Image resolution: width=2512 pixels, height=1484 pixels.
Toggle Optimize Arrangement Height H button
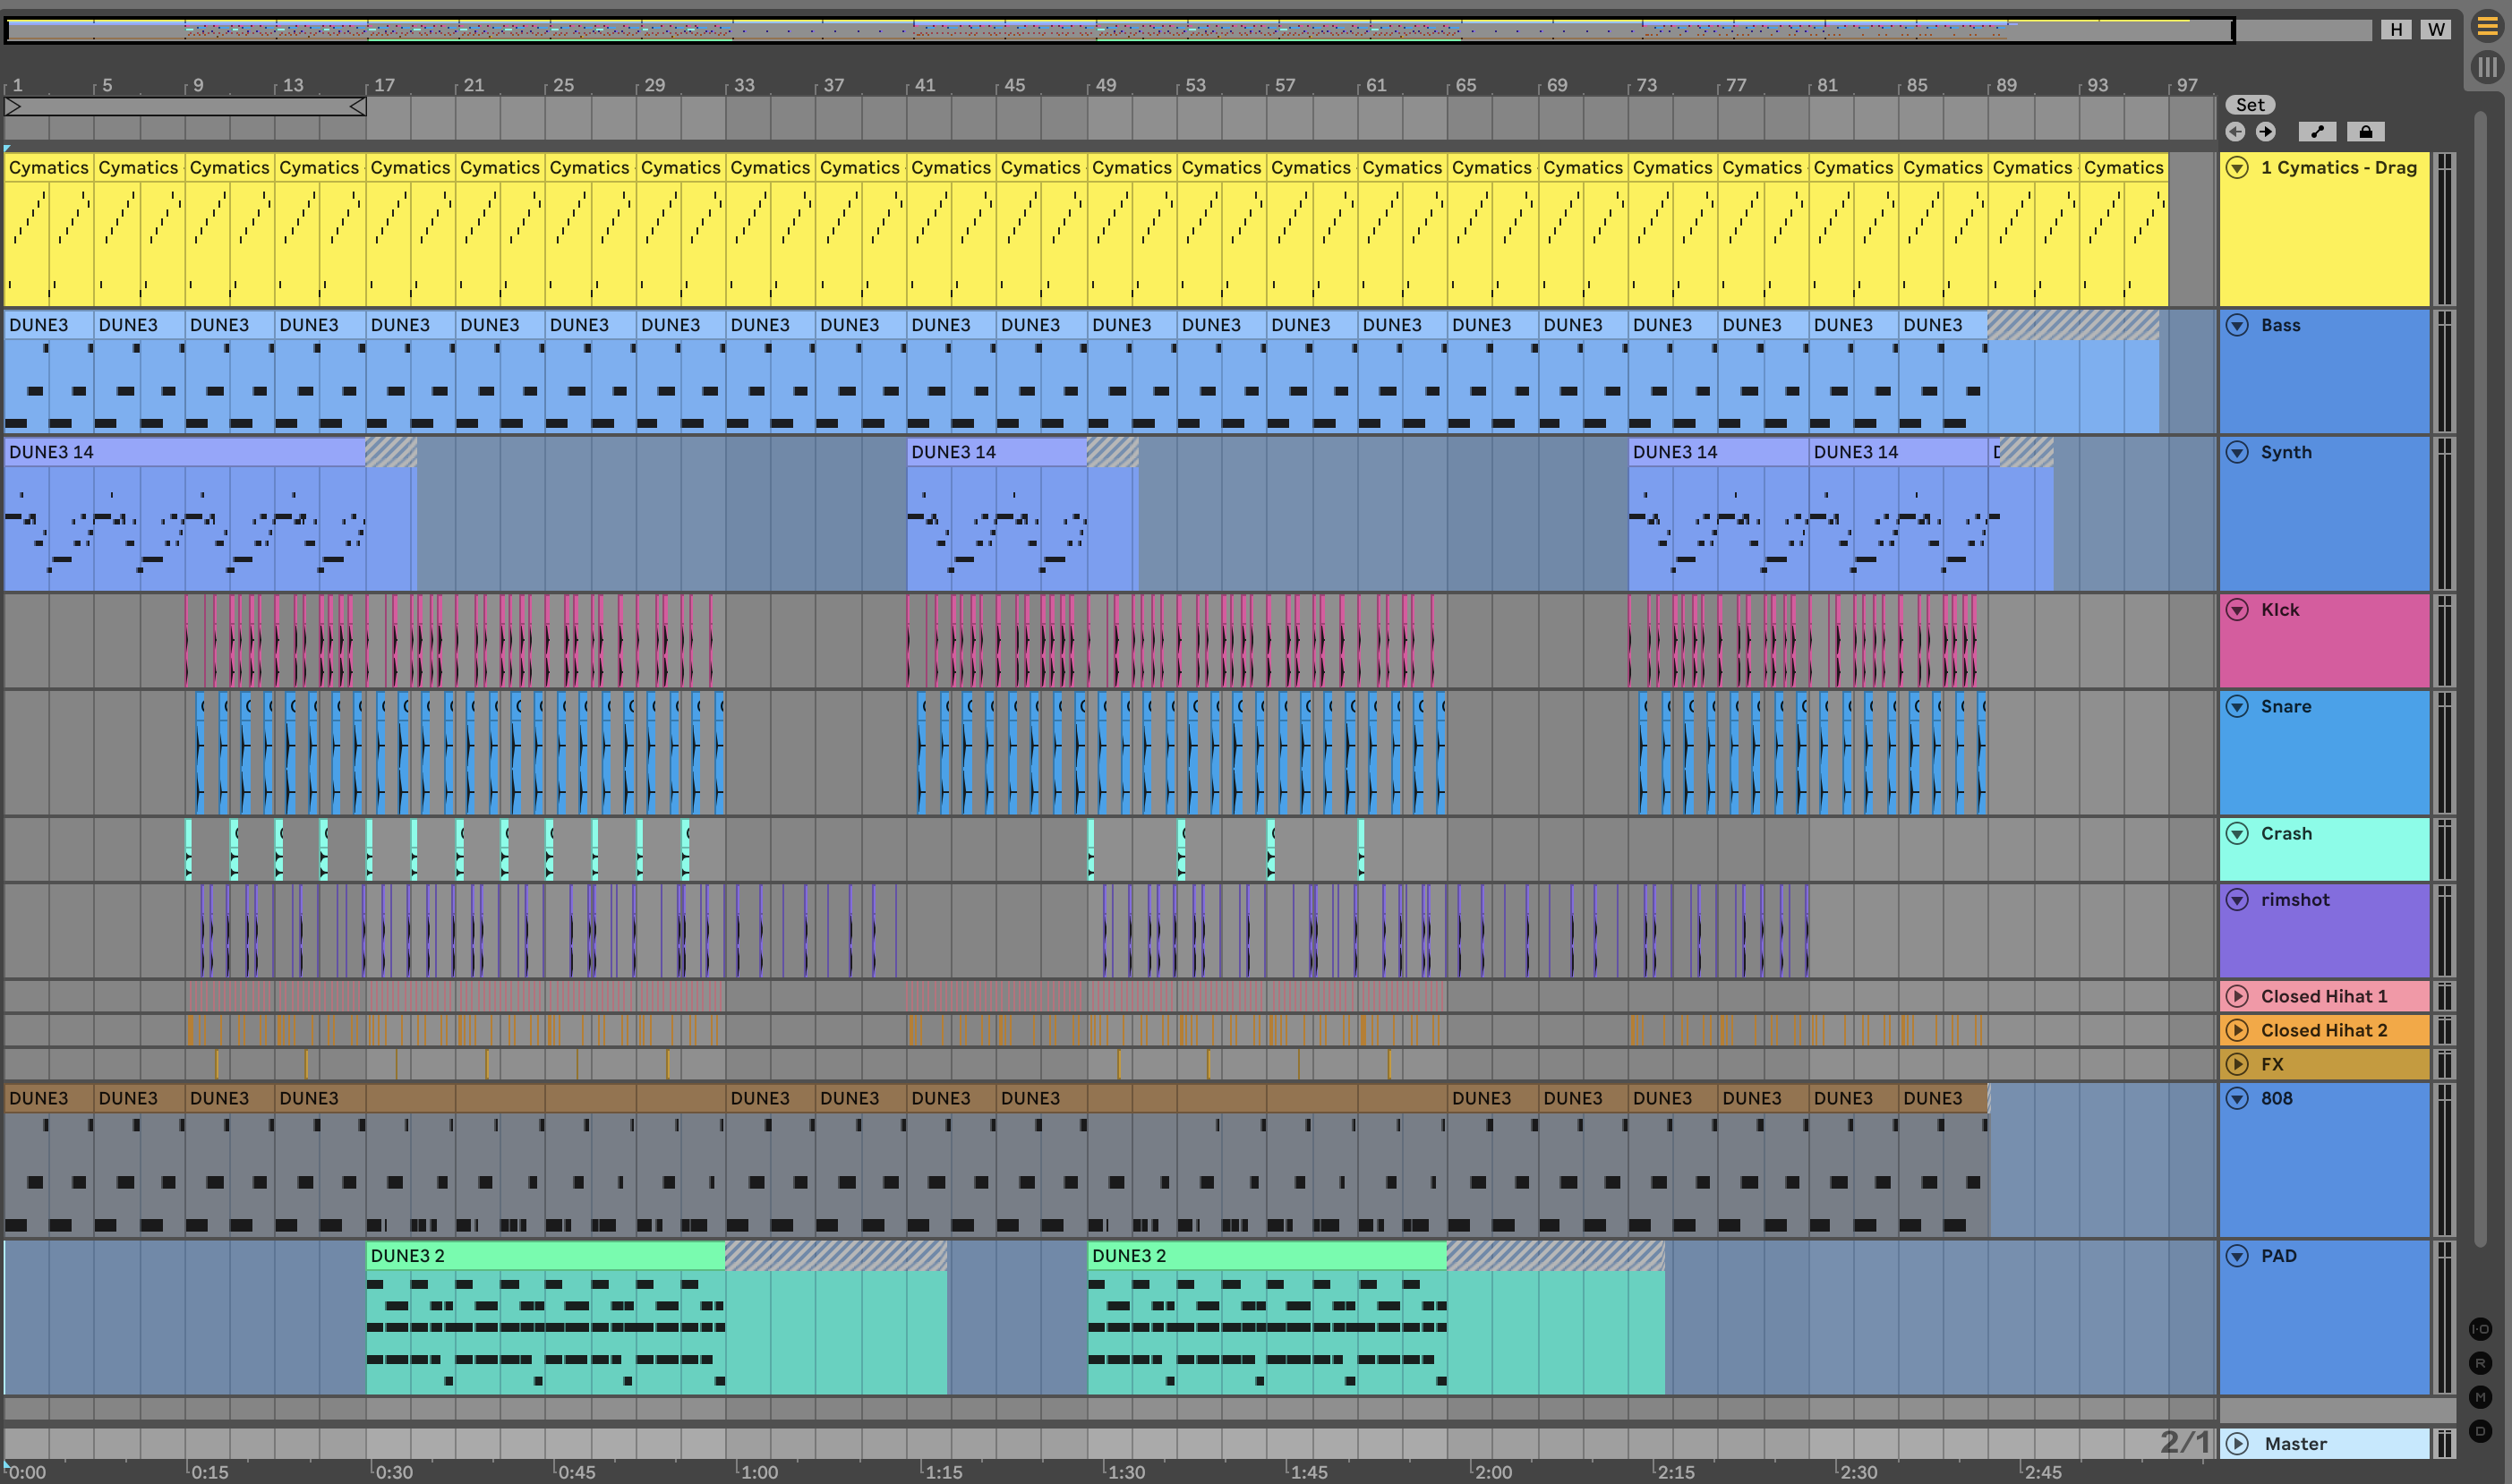(x=2396, y=29)
